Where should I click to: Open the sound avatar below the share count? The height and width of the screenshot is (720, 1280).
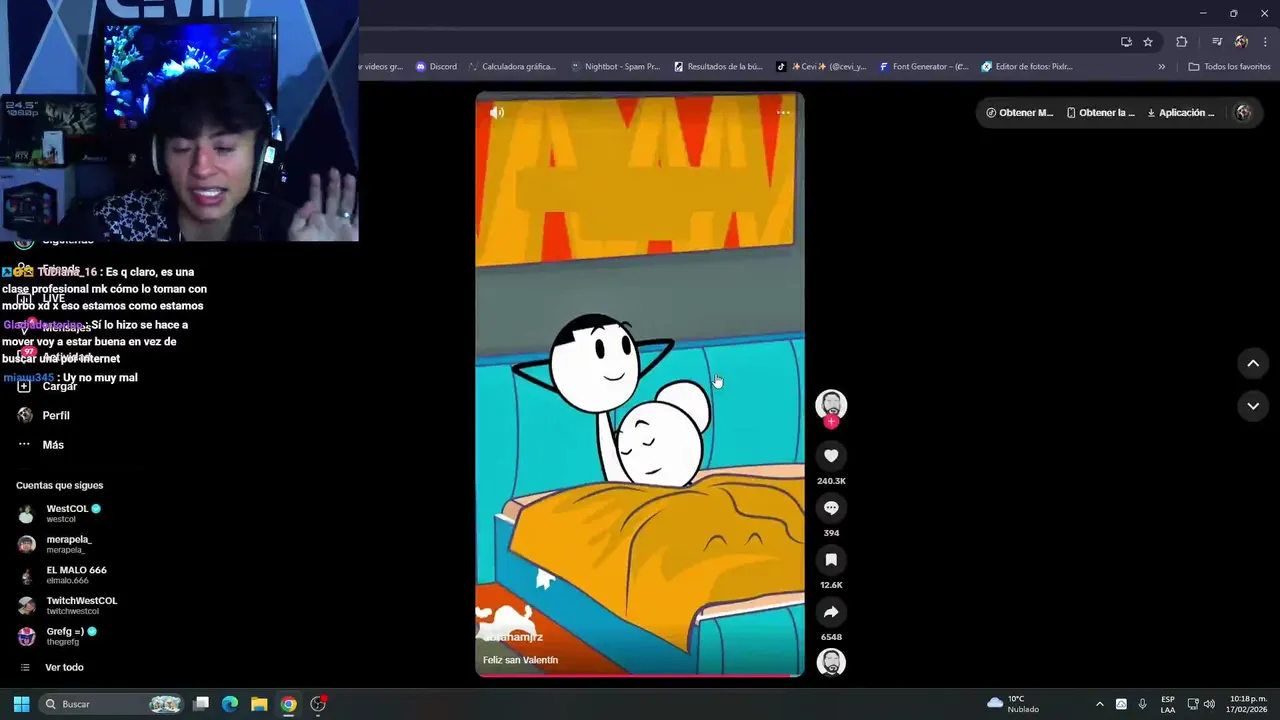click(831, 662)
